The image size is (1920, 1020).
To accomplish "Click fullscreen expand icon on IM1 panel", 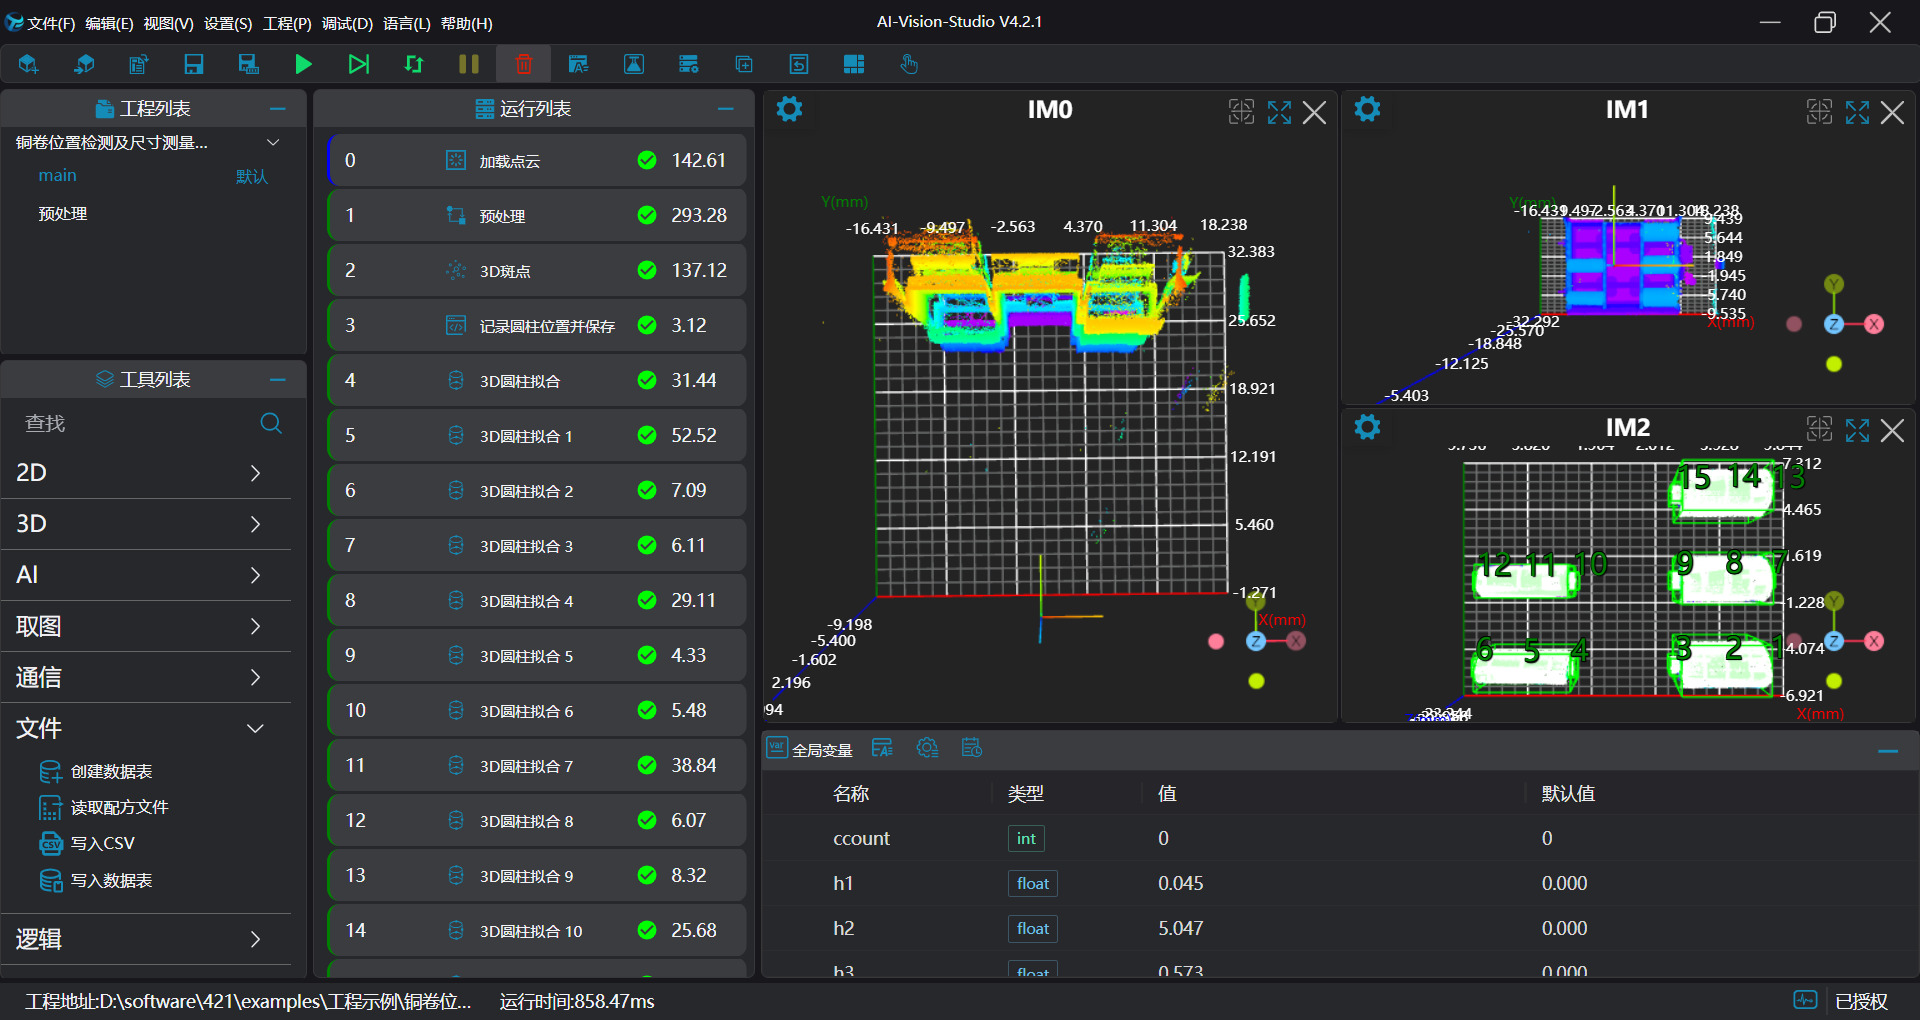I will coord(1857,112).
